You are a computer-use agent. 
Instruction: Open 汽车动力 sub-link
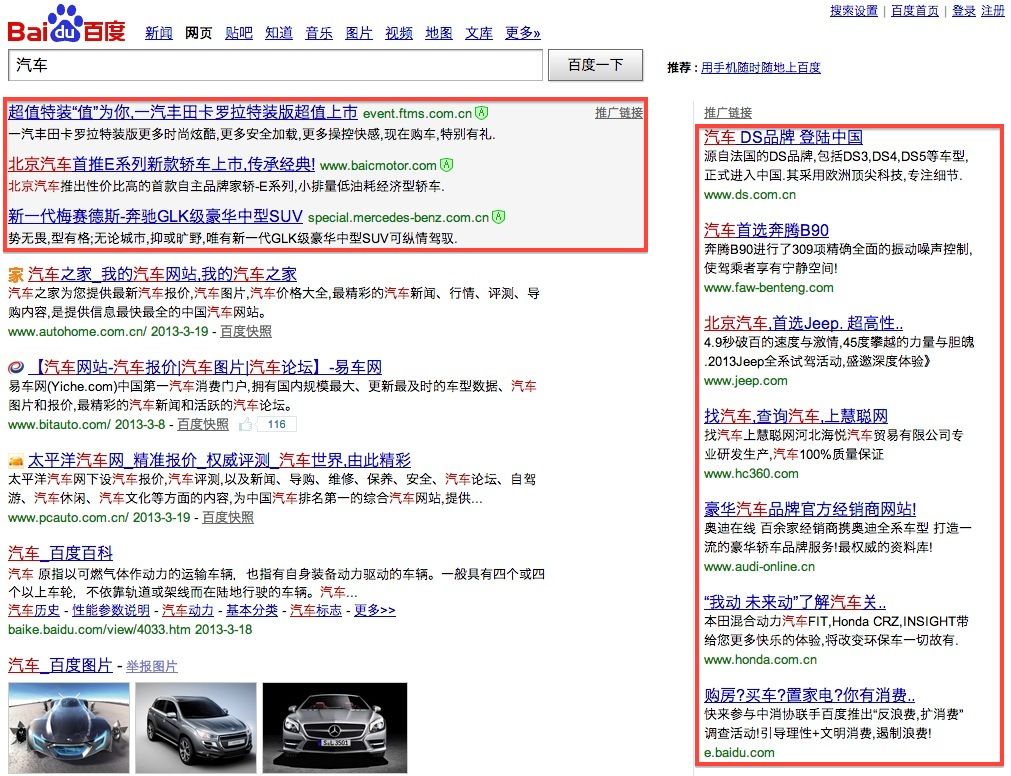click(188, 610)
